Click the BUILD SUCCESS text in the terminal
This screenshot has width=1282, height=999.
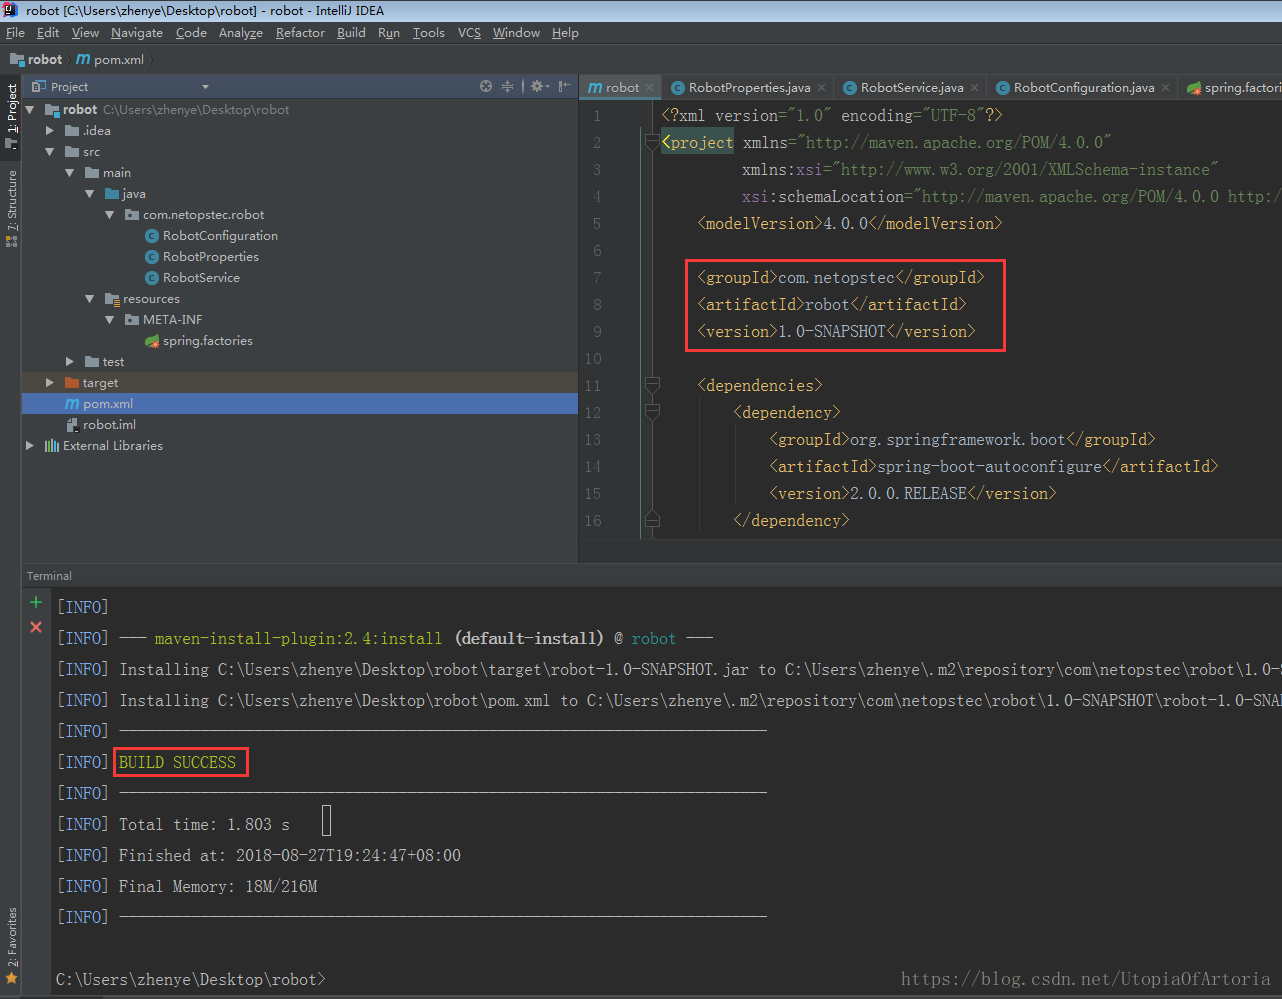click(177, 762)
